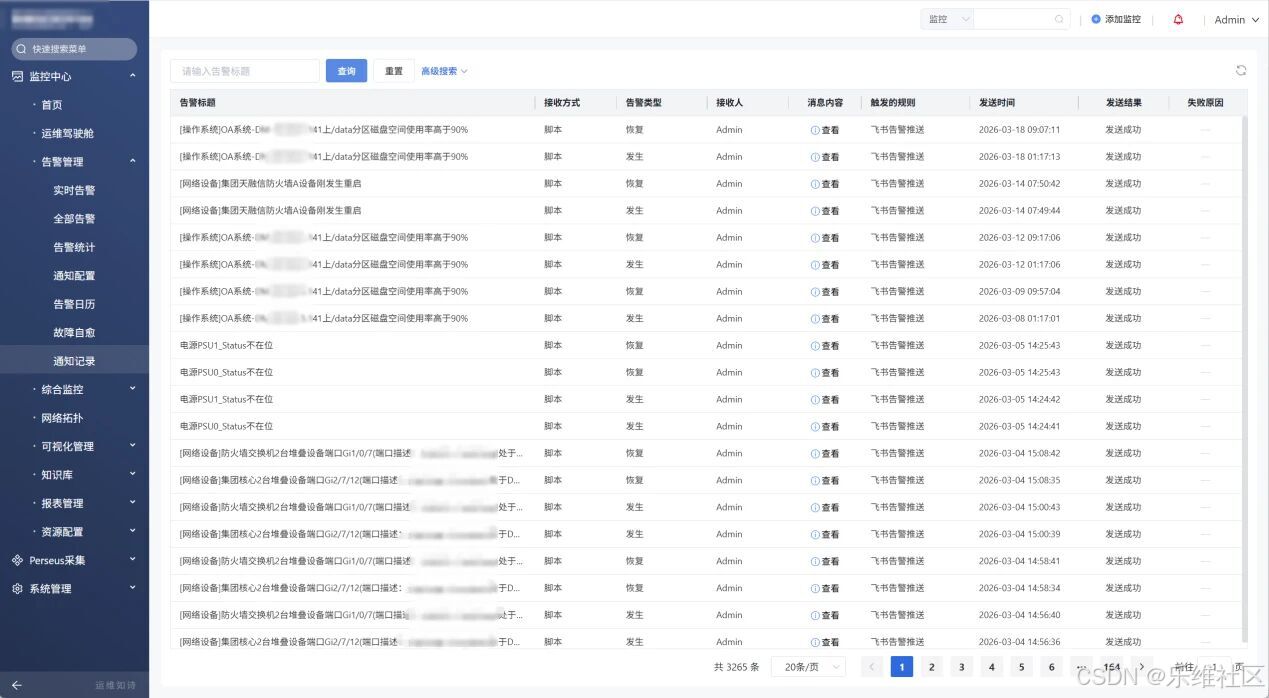The width and height of the screenshot is (1269, 698).
Task: Click info icon for 2026-03-05 14:24:41 row
Action: click(815, 427)
